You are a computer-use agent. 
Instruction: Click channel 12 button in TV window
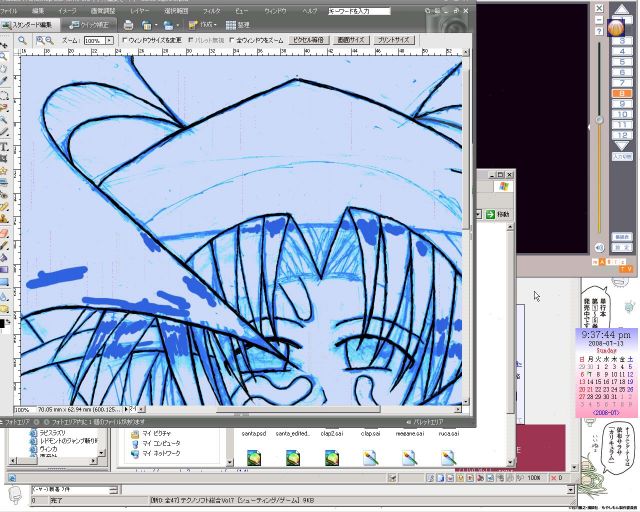click(x=622, y=136)
